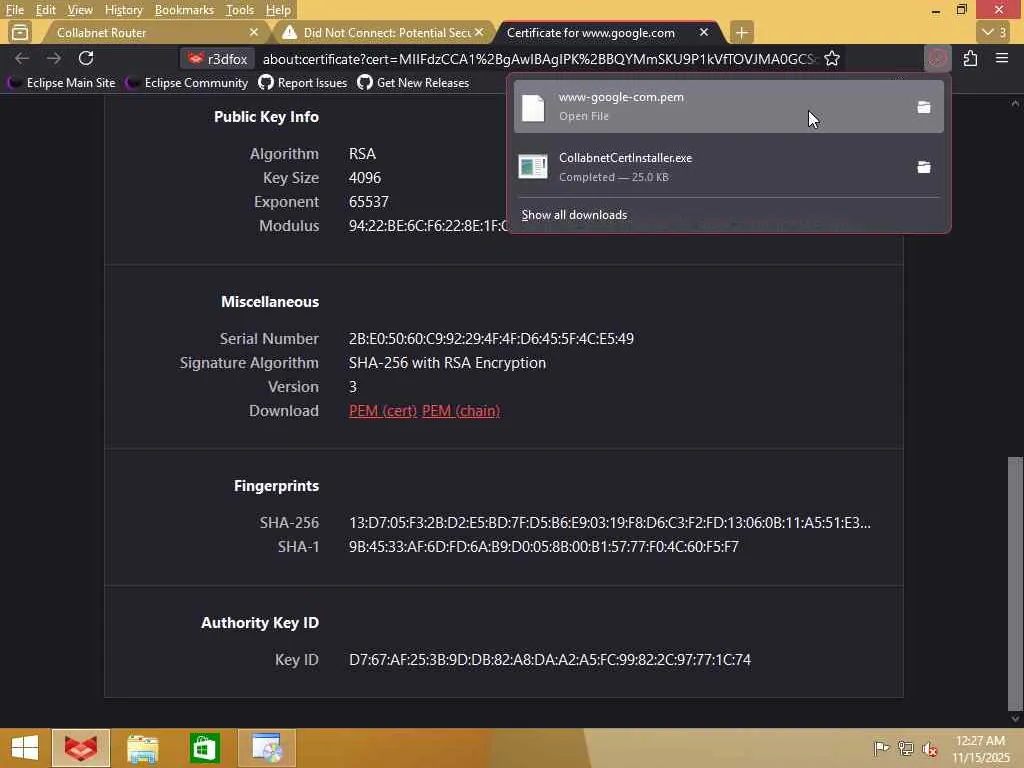Open the Edit menu
The height and width of the screenshot is (768, 1024).
pos(45,10)
